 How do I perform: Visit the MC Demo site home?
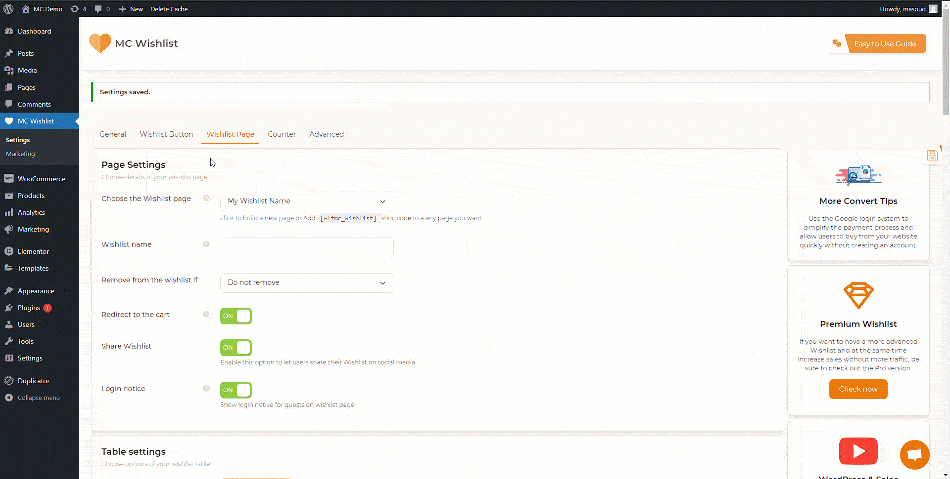click(43, 9)
